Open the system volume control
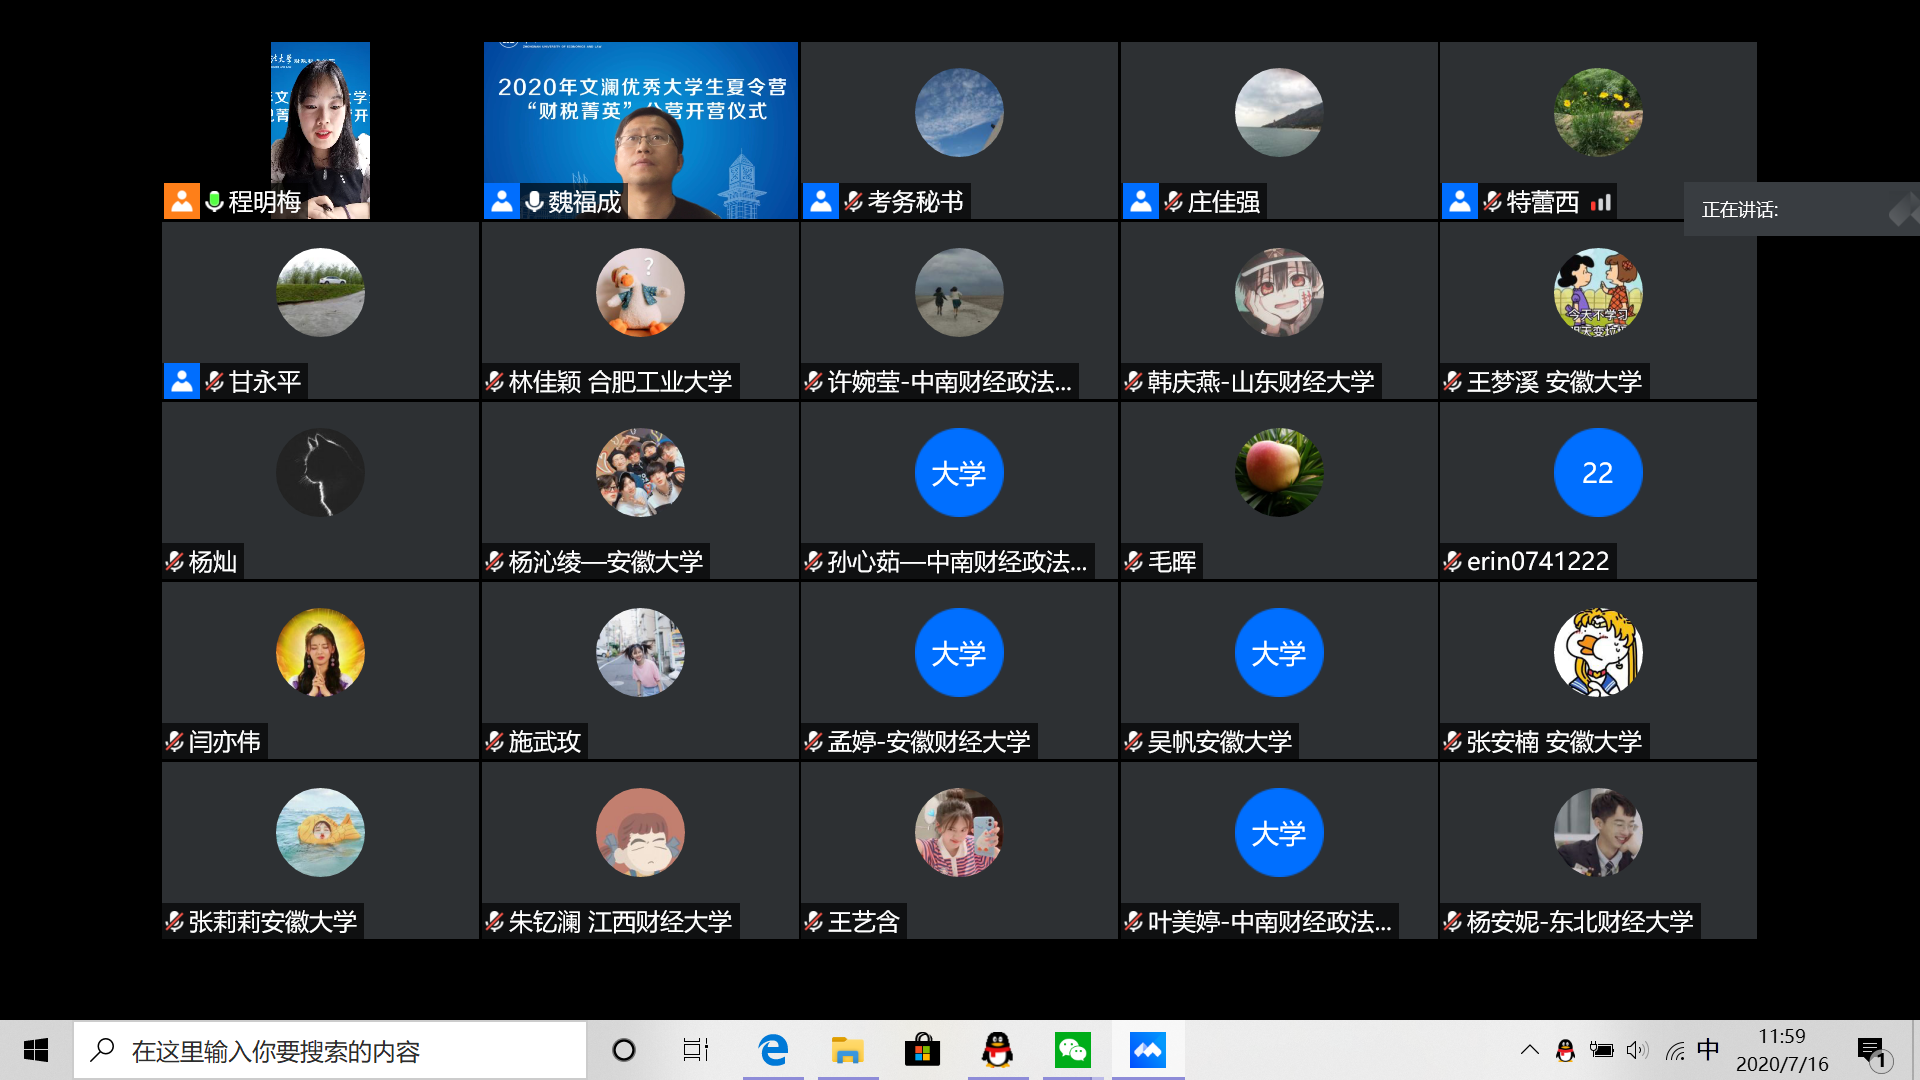 (x=1637, y=1050)
